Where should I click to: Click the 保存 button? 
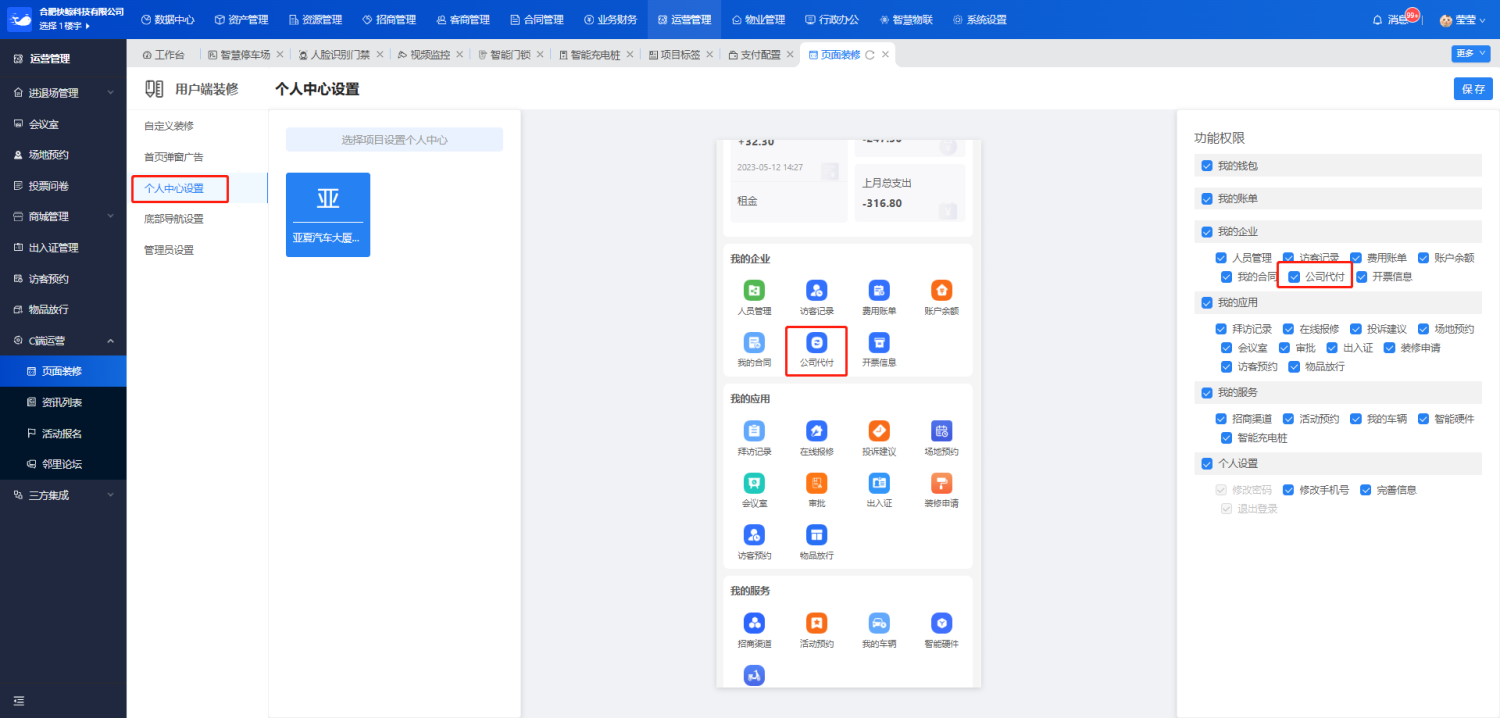(x=1473, y=89)
